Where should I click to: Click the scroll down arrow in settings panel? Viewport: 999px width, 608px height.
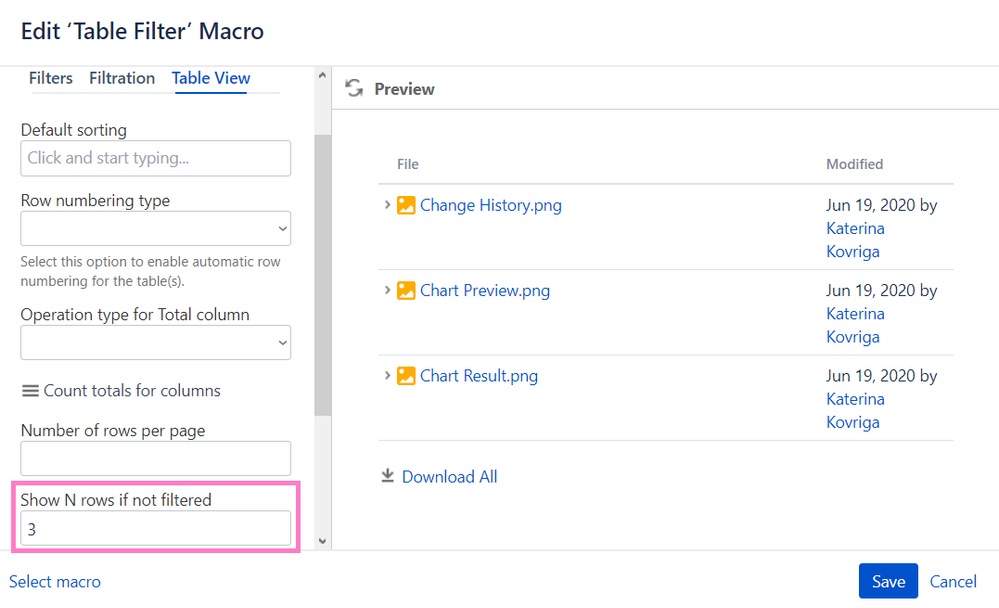pyautogui.click(x=322, y=541)
